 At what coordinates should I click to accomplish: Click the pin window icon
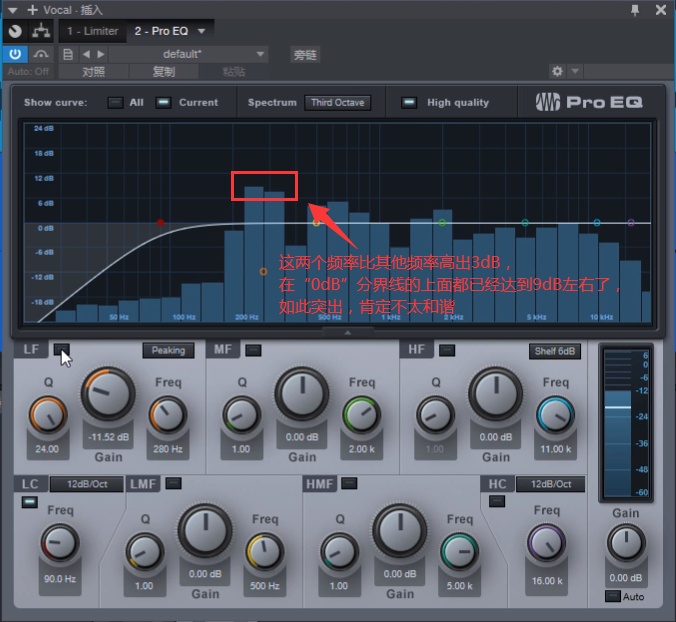[x=635, y=10]
